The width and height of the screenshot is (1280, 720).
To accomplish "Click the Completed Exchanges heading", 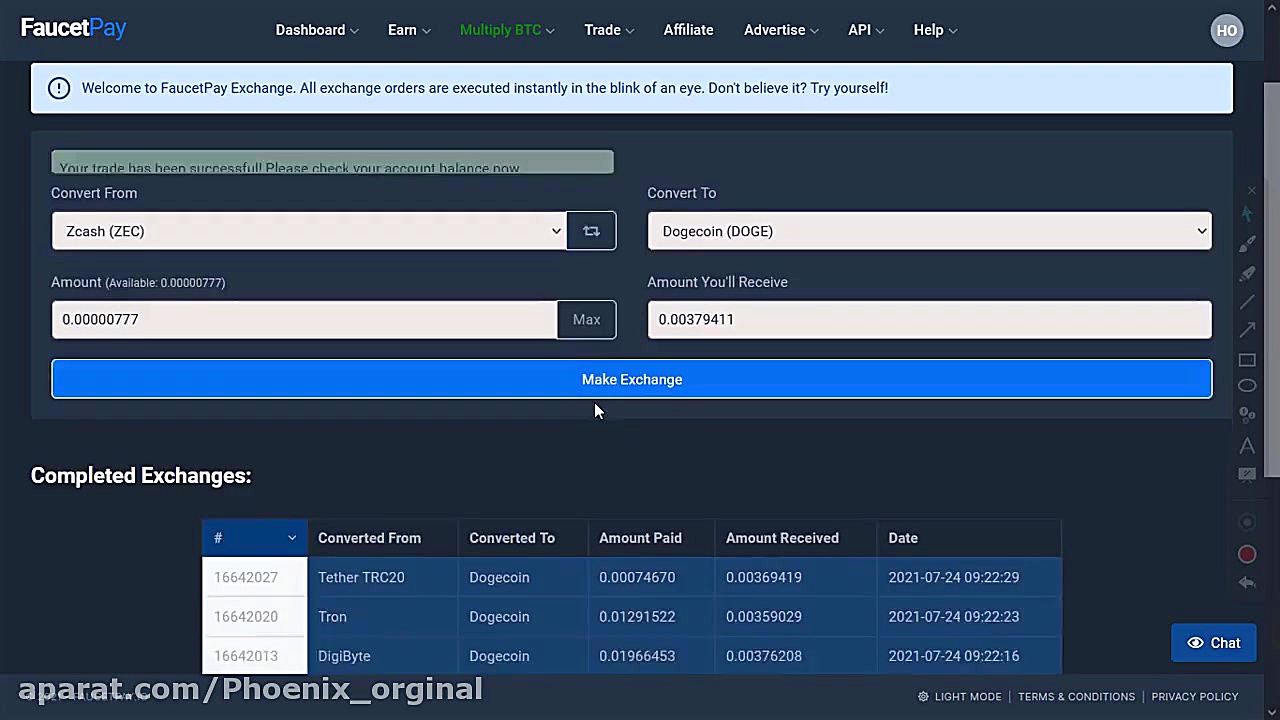I will tap(141, 476).
